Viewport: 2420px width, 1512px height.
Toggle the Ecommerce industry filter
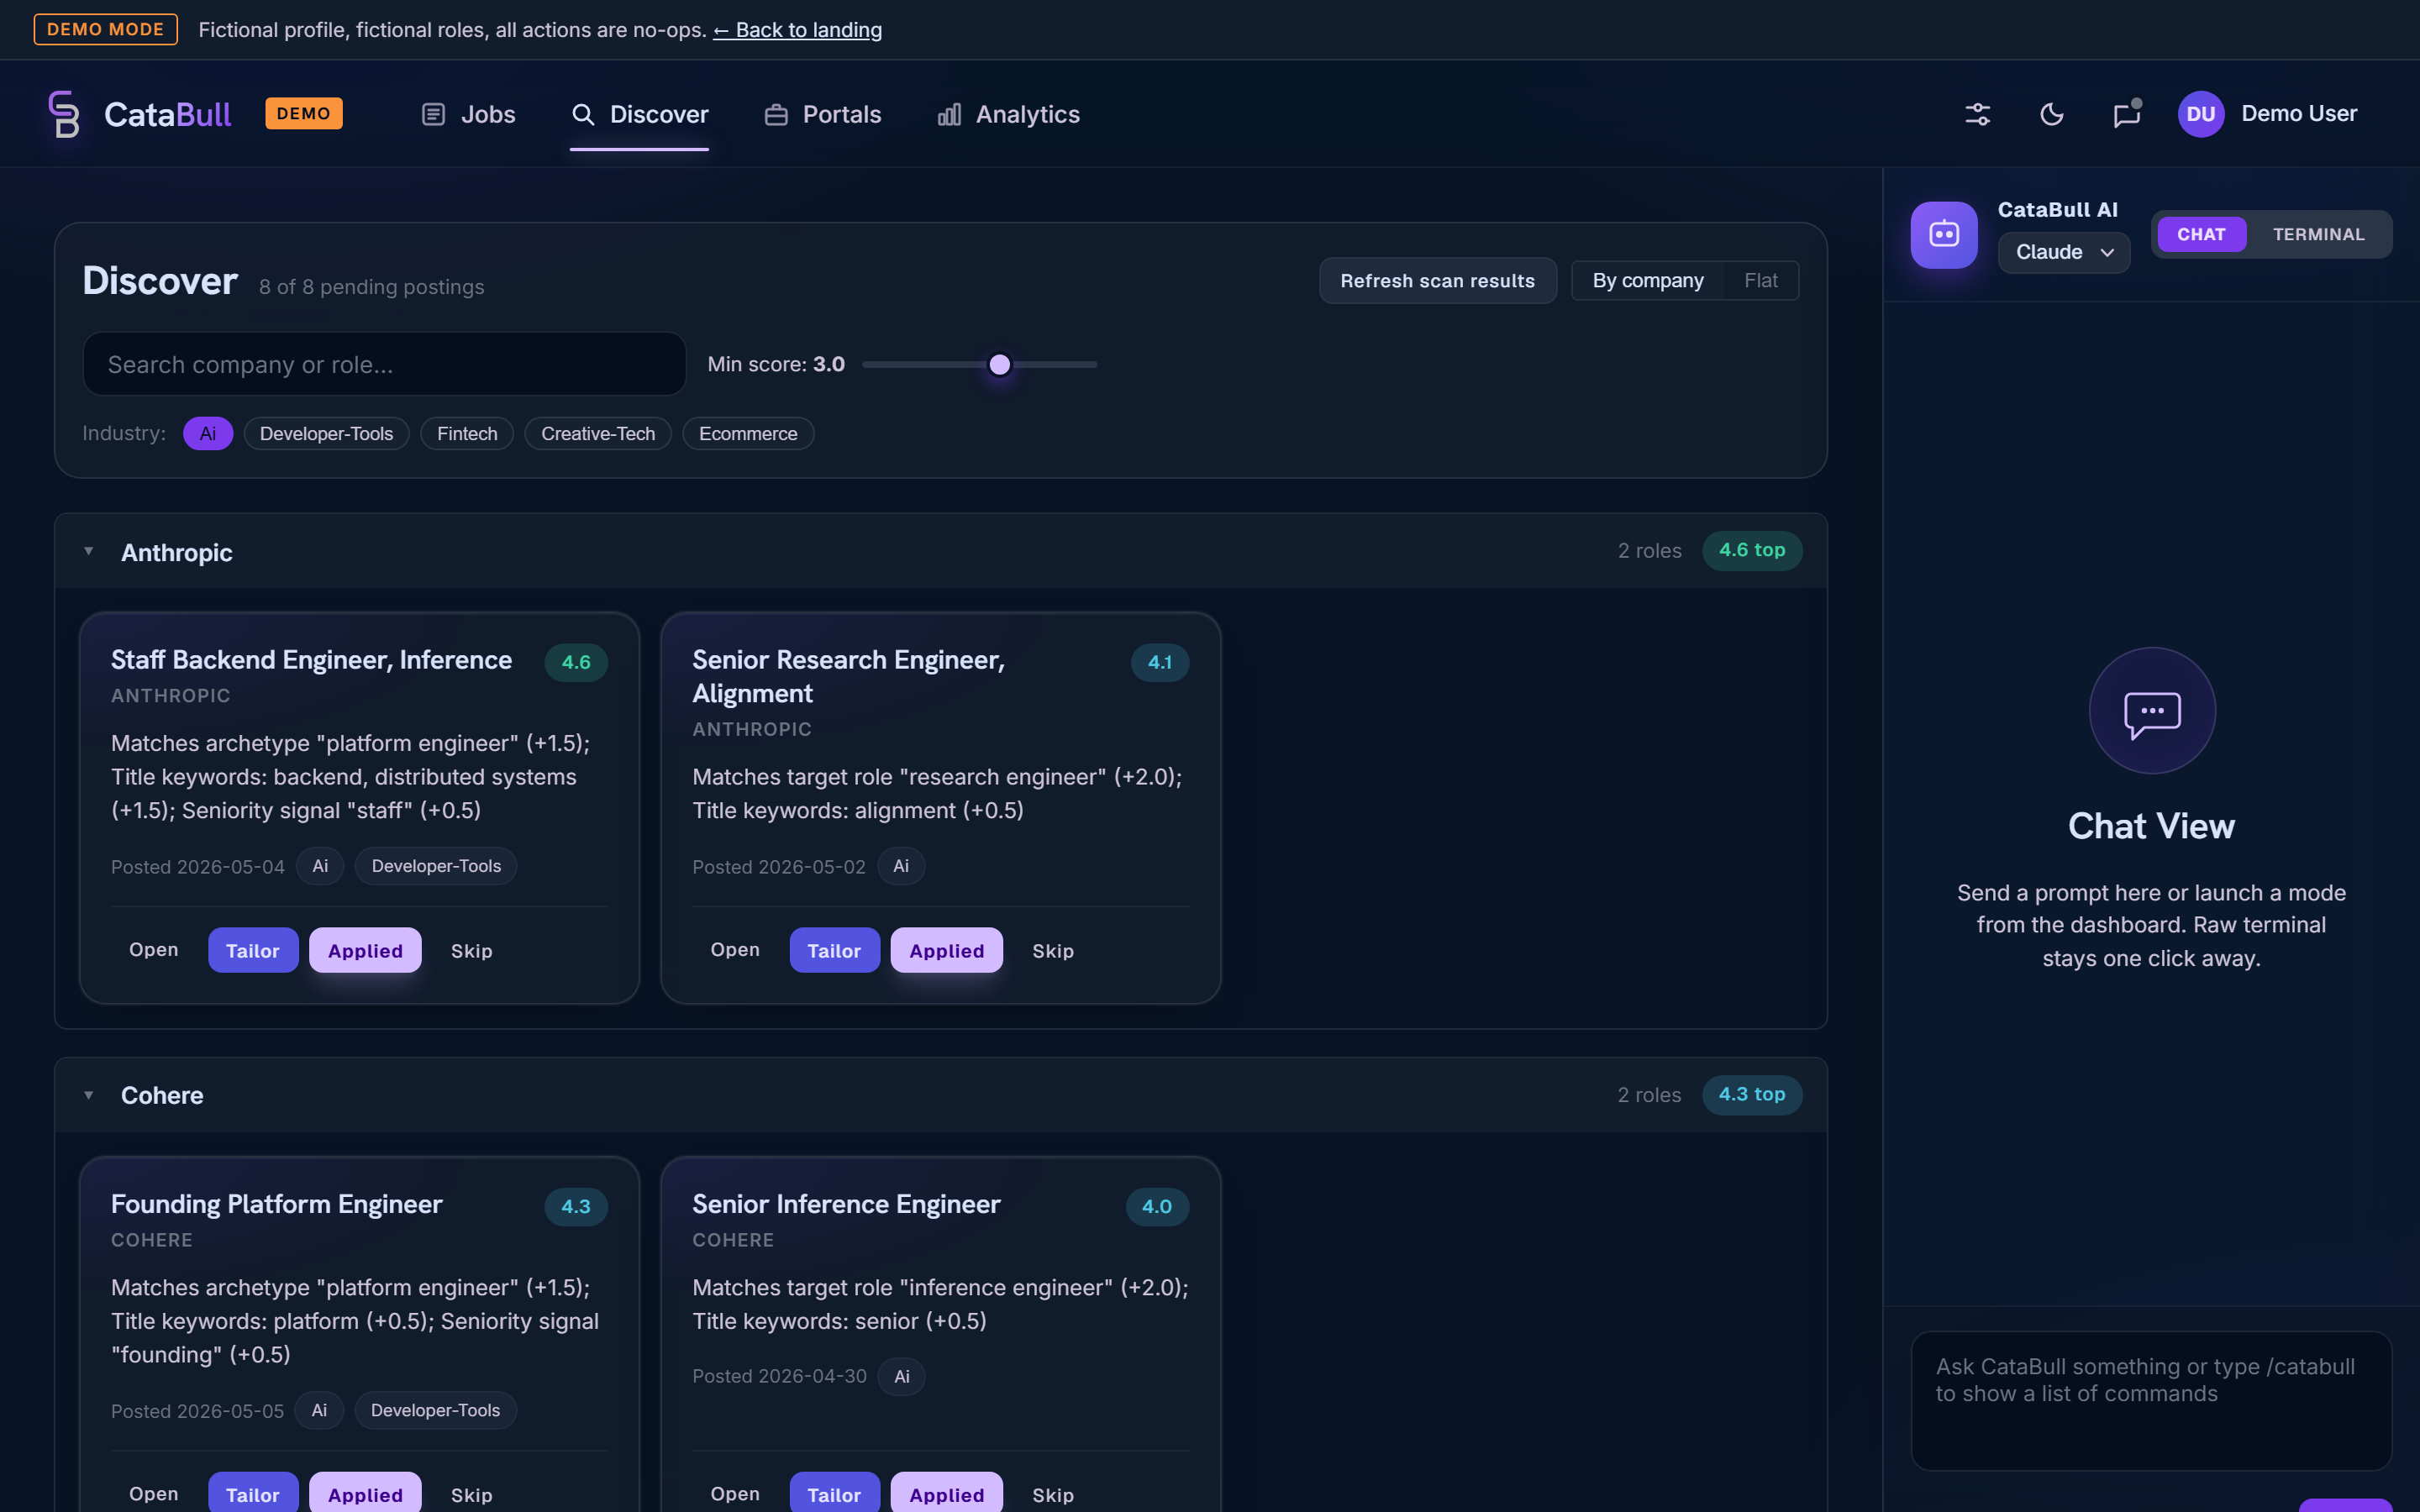(x=747, y=433)
